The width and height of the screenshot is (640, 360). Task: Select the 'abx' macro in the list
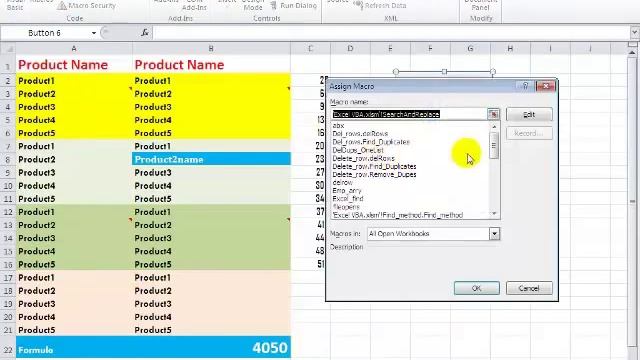(x=338, y=126)
